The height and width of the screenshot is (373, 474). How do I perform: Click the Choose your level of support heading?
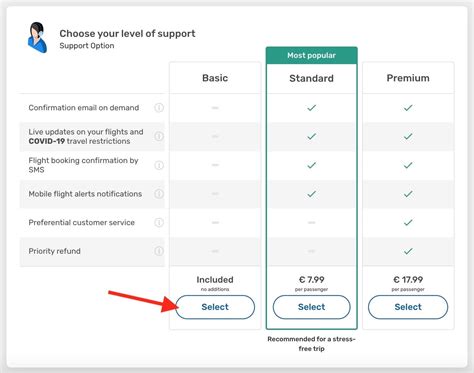pyautogui.click(x=127, y=33)
